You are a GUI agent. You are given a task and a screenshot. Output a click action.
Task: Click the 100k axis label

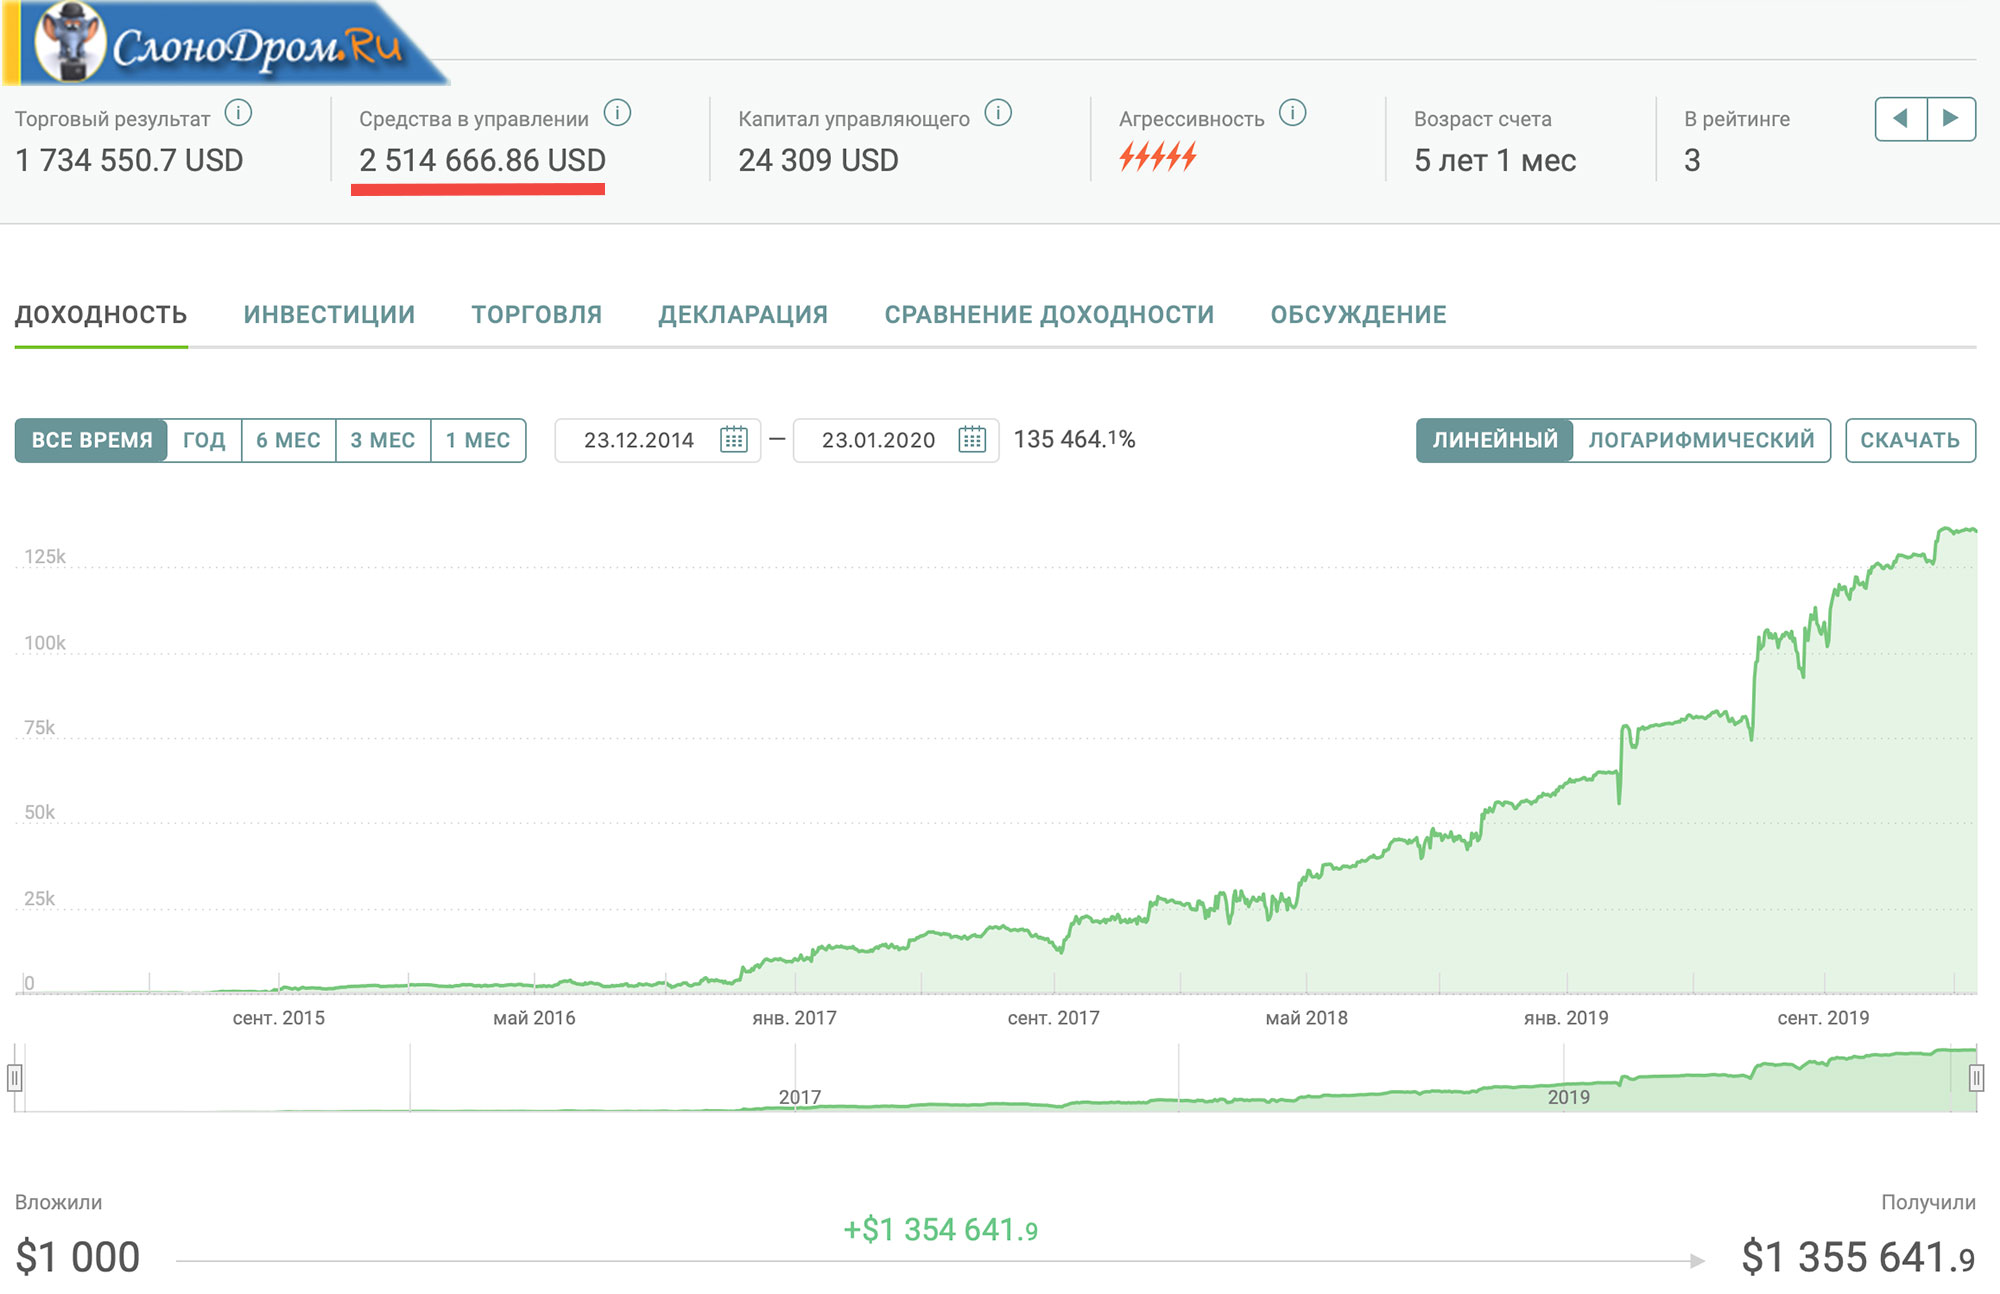click(45, 643)
